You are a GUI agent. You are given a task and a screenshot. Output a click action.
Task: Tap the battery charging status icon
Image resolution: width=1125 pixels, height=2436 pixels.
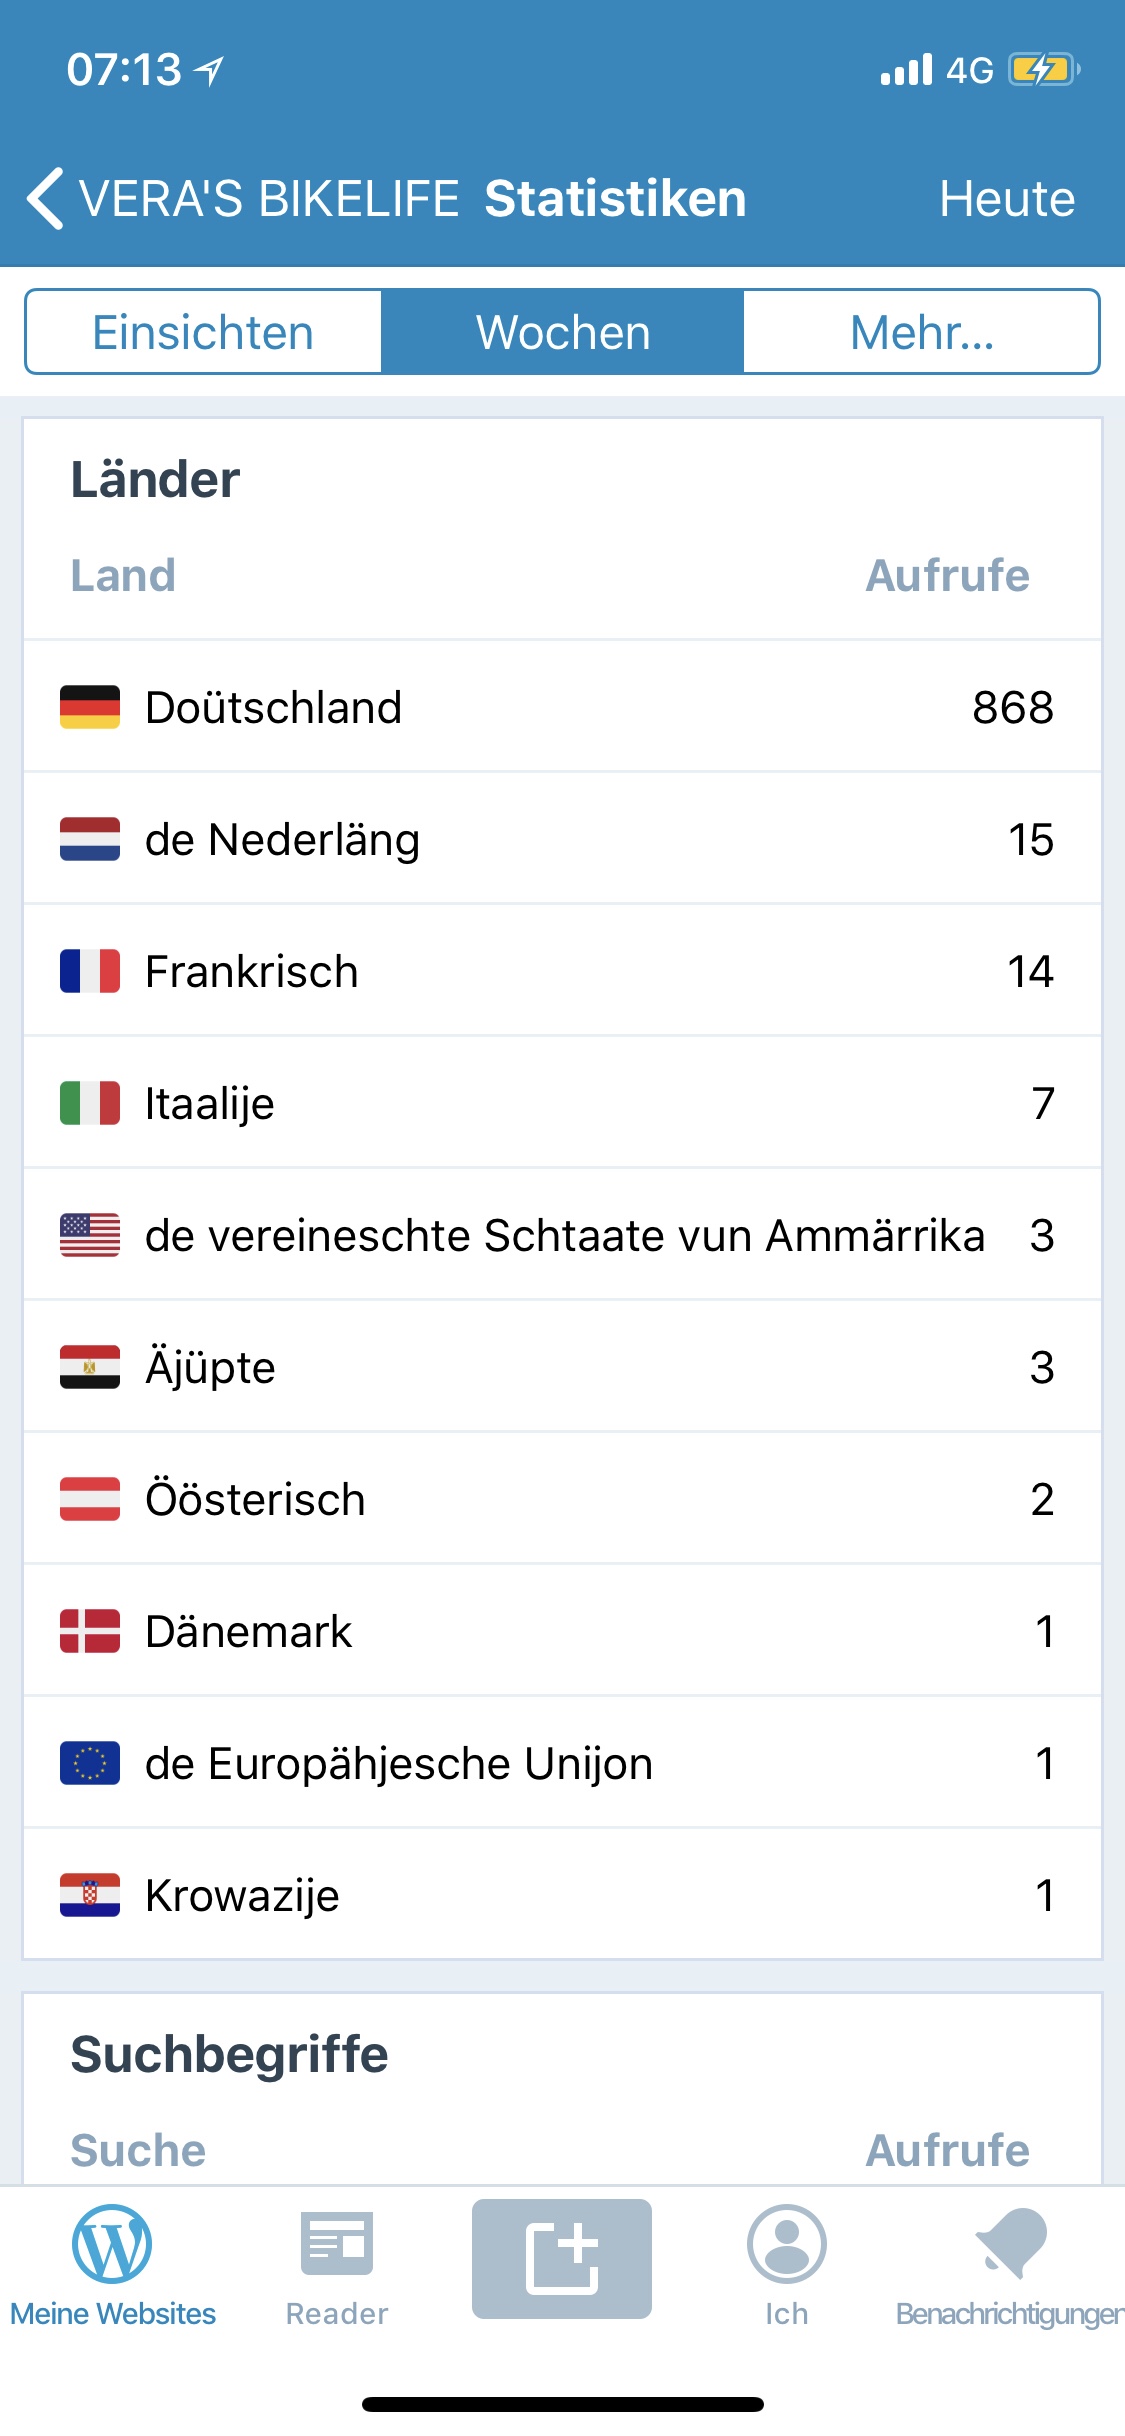point(1043,70)
